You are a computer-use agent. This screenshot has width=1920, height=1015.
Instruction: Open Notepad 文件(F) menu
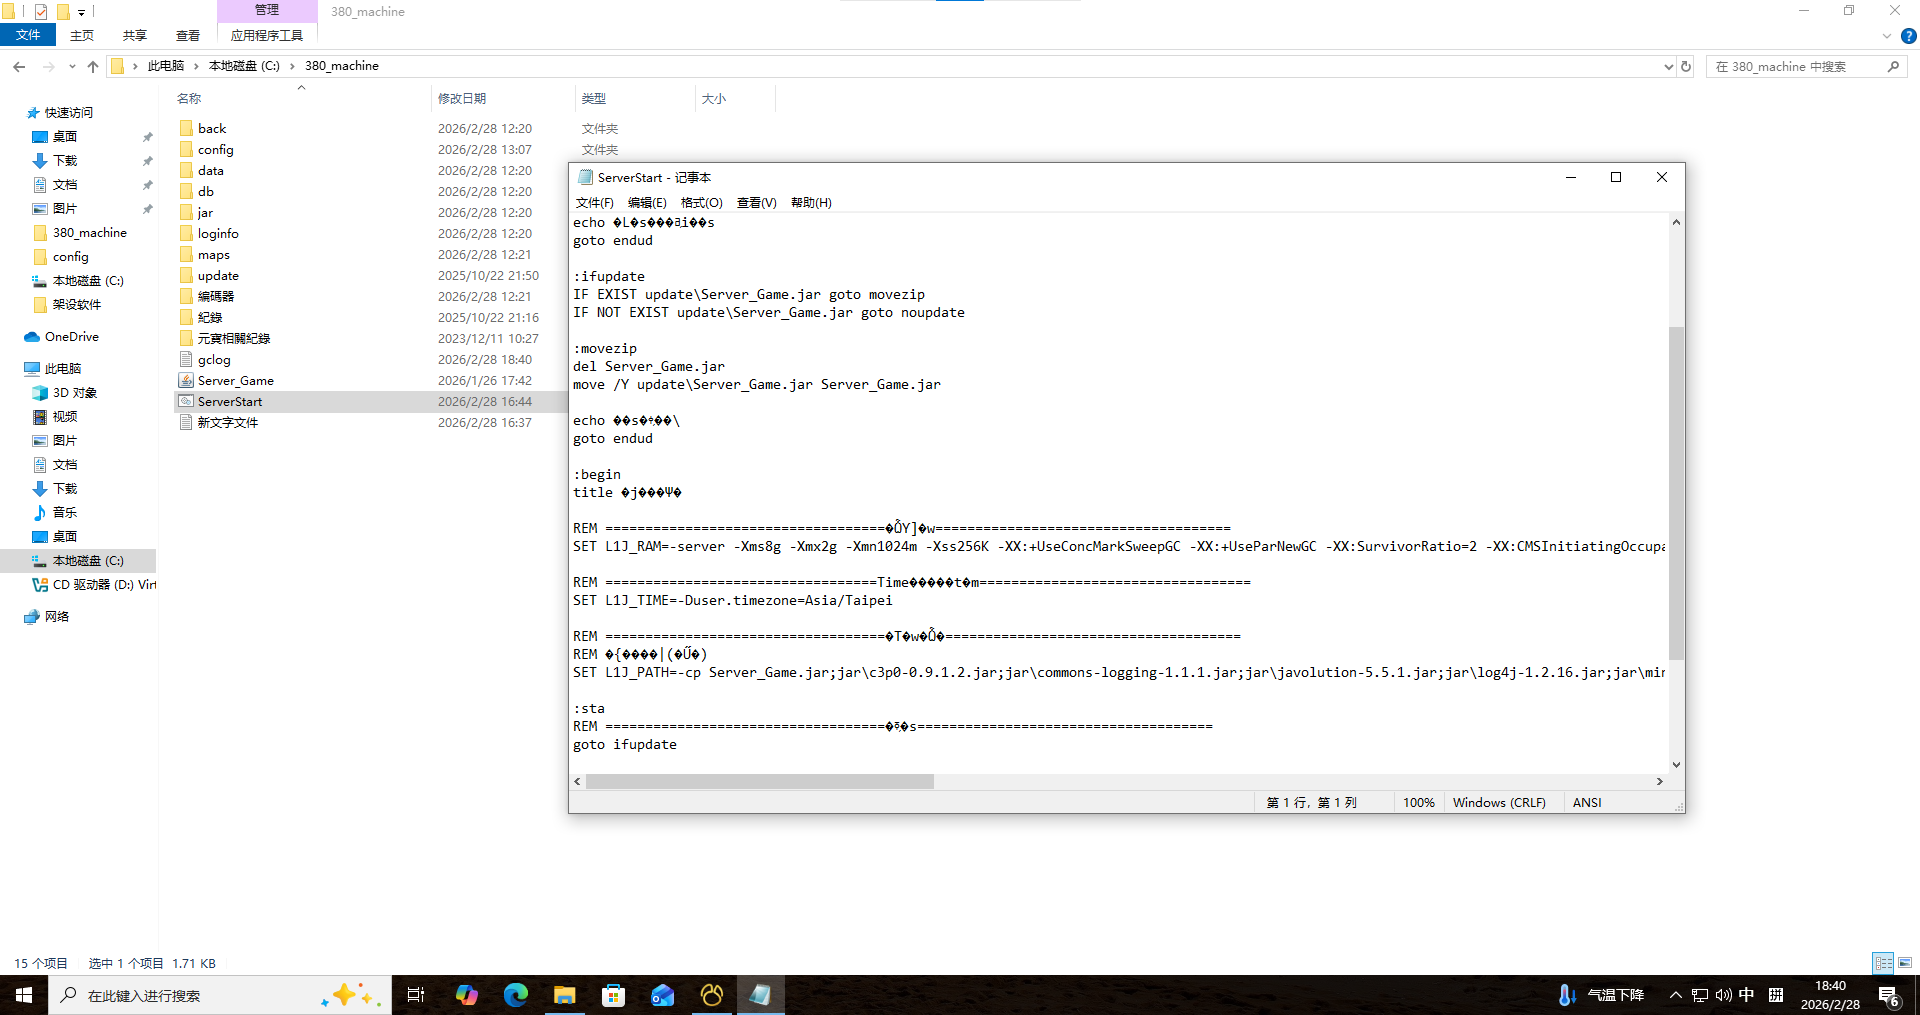point(594,202)
